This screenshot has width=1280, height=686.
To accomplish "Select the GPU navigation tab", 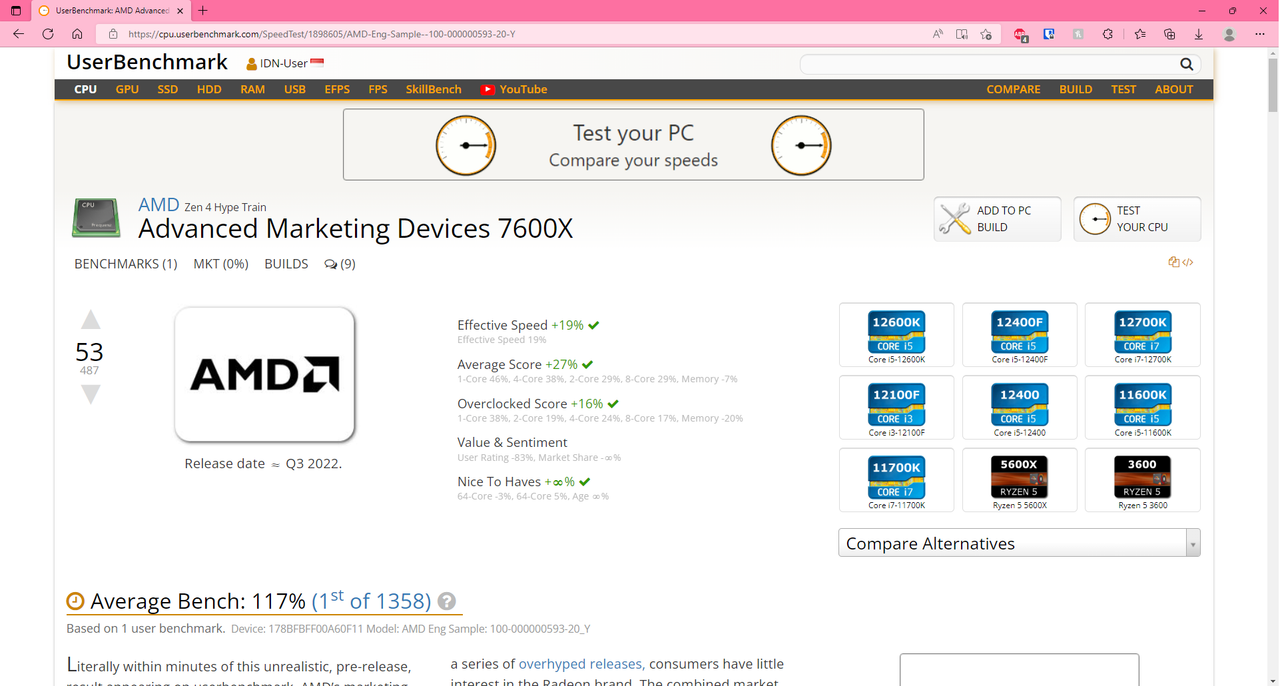I will point(127,89).
